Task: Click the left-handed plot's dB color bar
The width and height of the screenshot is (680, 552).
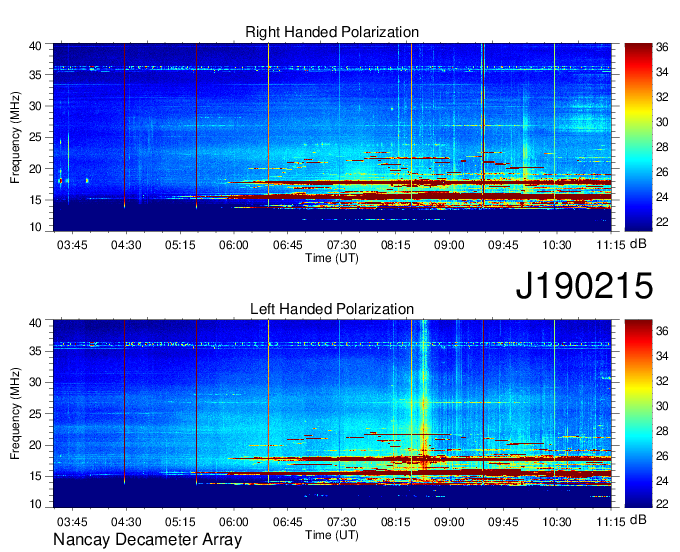Action: click(x=638, y=413)
